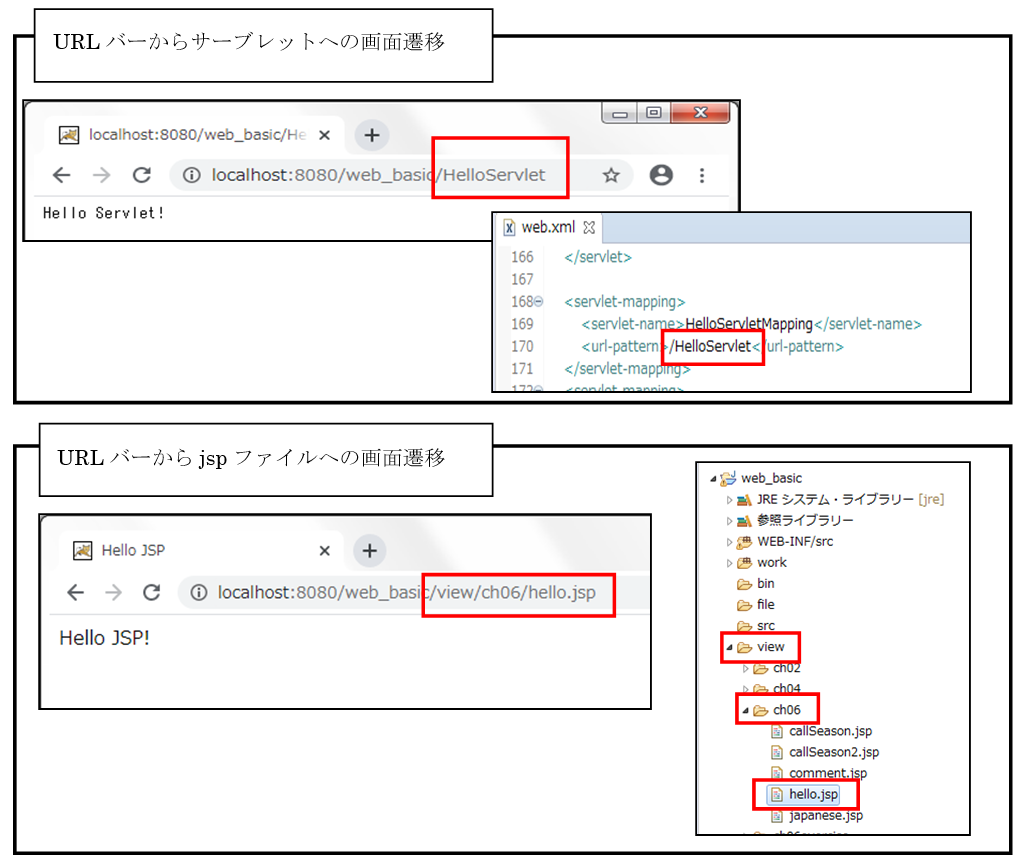Open a new tab beside Hello JSP tab
The width and height of the screenshot is (1018, 861).
370,550
